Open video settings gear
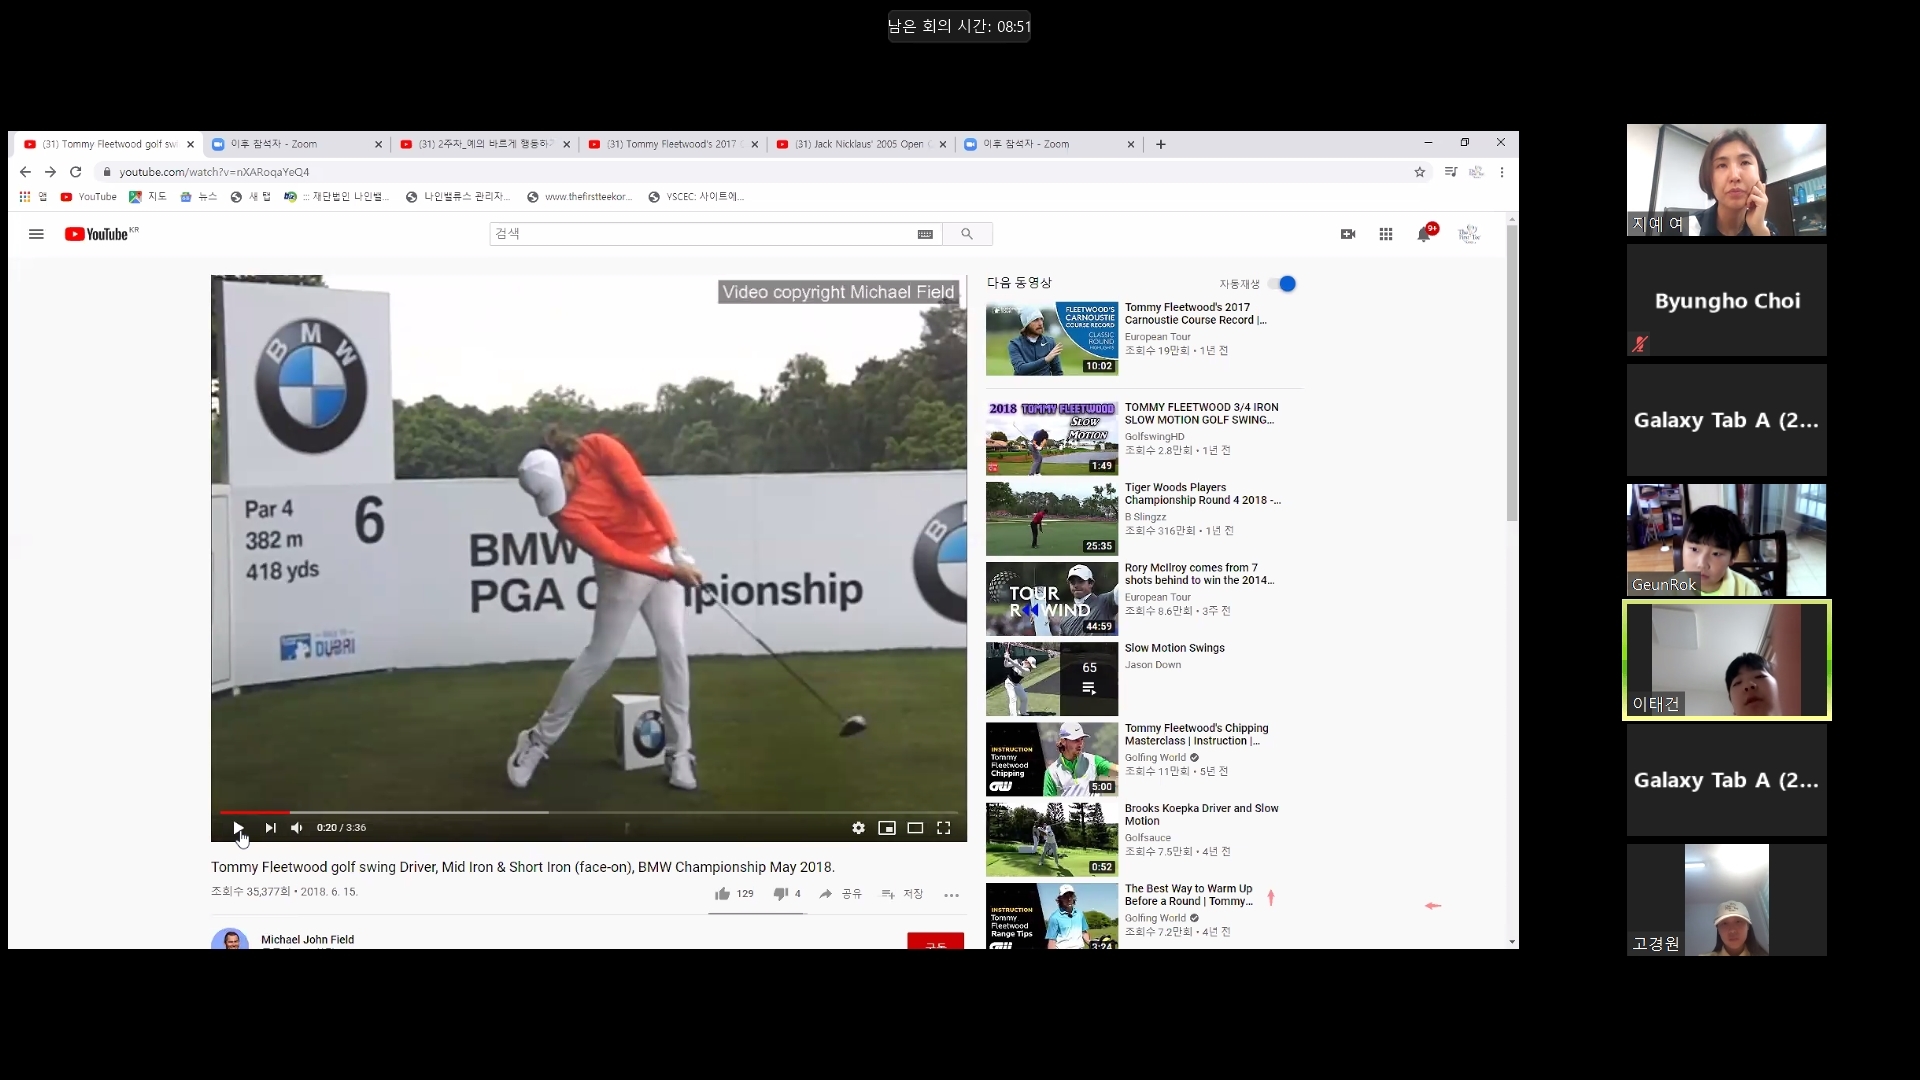 tap(858, 828)
